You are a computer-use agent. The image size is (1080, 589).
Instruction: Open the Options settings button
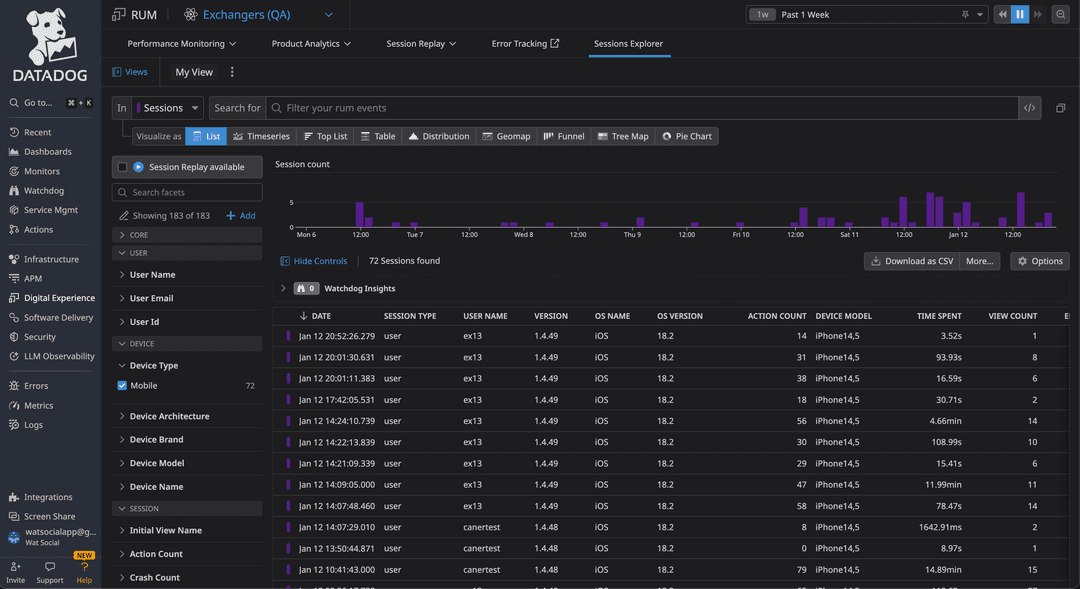point(1040,261)
